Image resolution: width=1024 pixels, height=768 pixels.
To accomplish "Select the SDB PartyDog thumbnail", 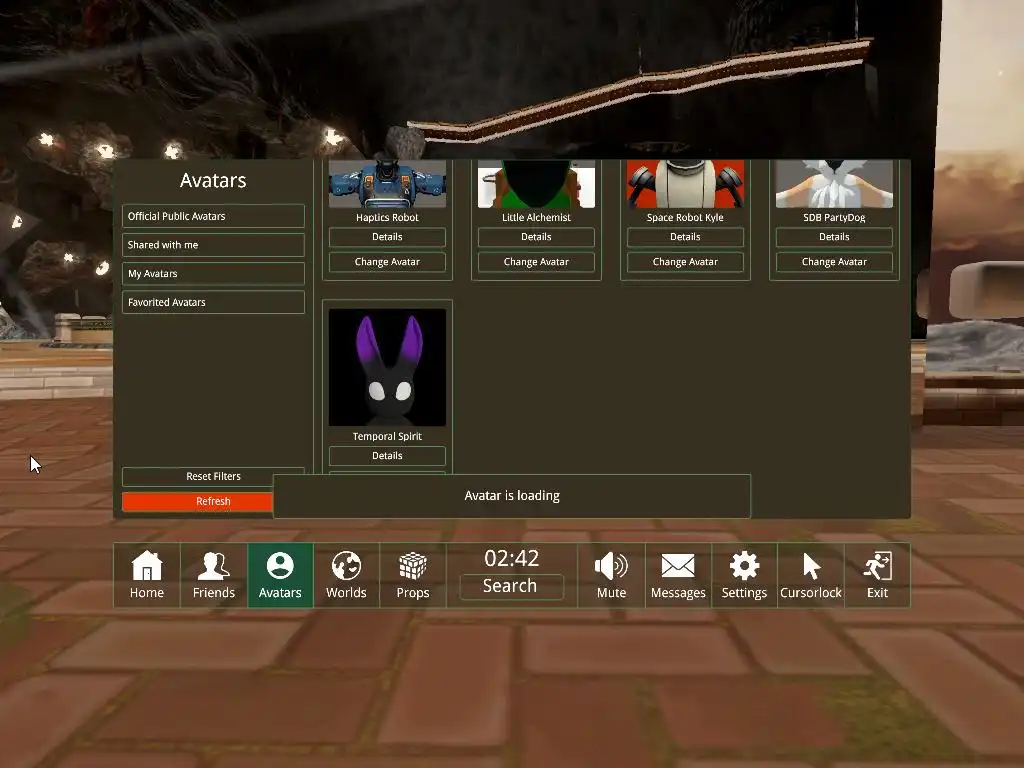I will 834,184.
